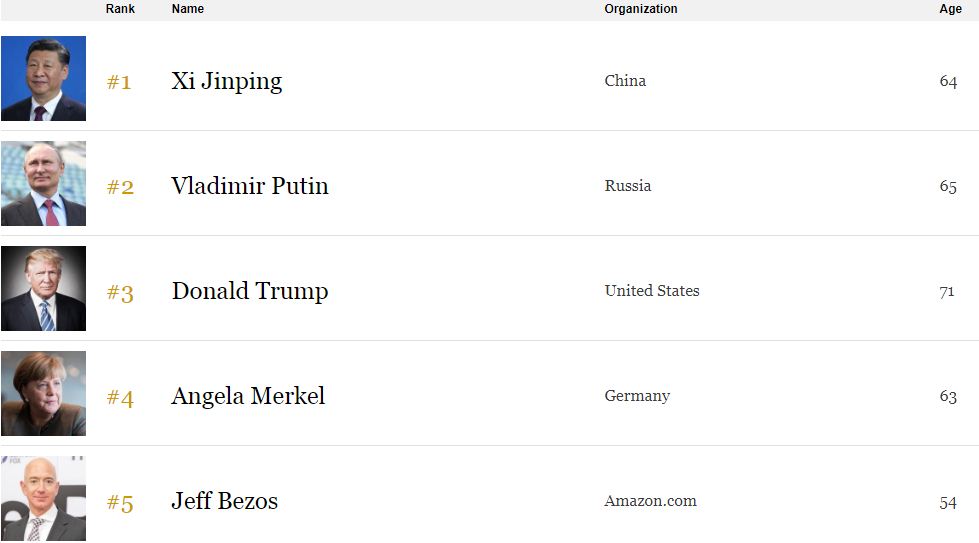
Task: Click the Germany organization entry
Action: click(637, 396)
